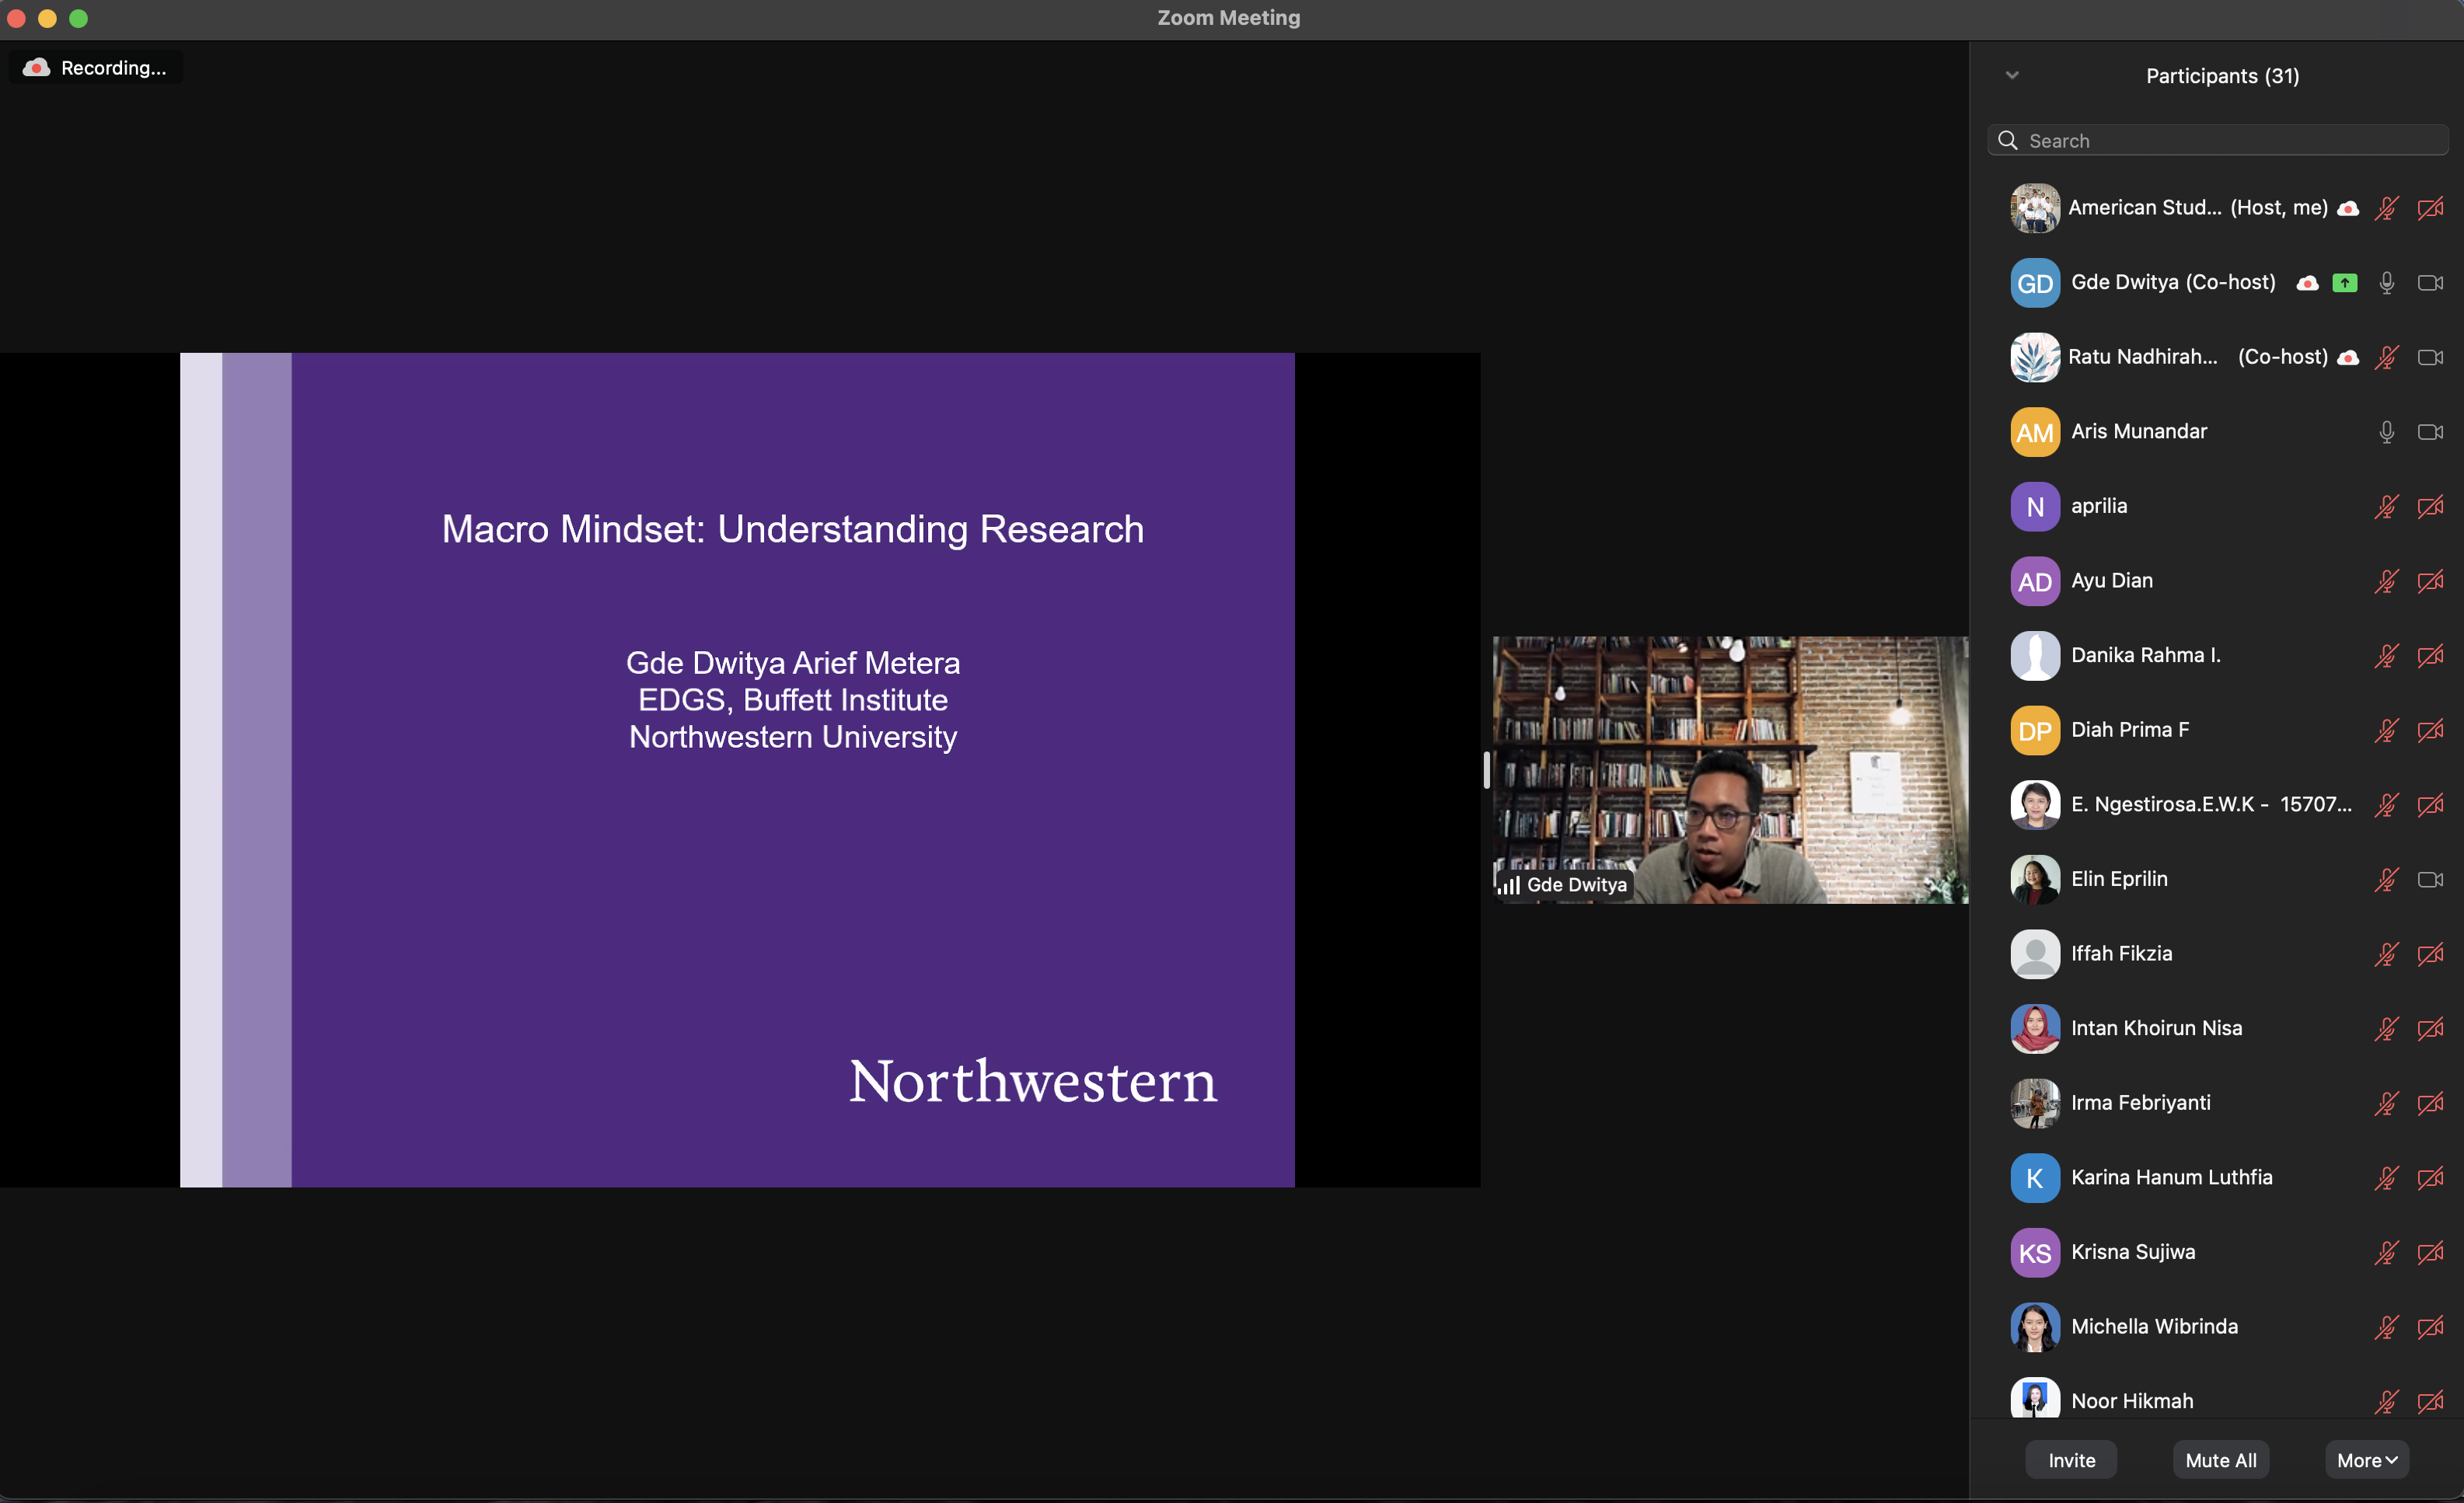Click Iffah Fikzia's muted mic icon
The image size is (2464, 1503).
[2386, 955]
